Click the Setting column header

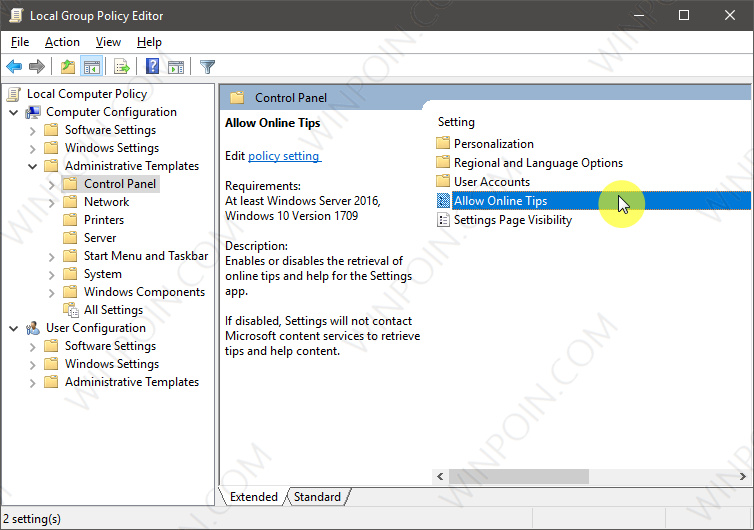pos(456,122)
